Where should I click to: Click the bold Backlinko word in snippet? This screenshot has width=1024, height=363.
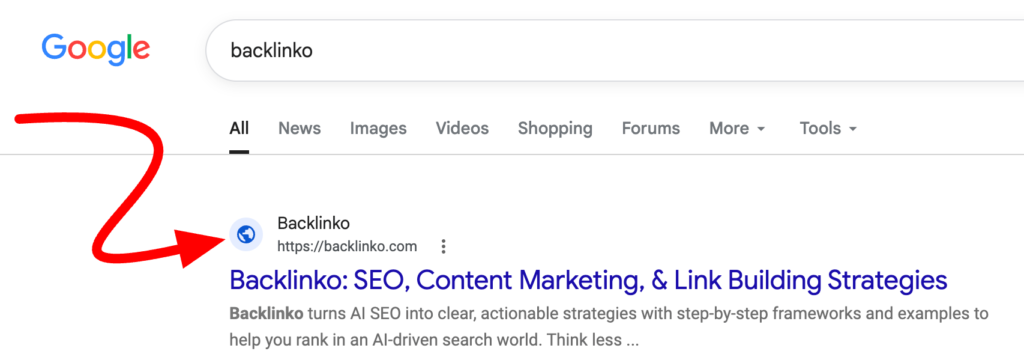[x=266, y=313]
